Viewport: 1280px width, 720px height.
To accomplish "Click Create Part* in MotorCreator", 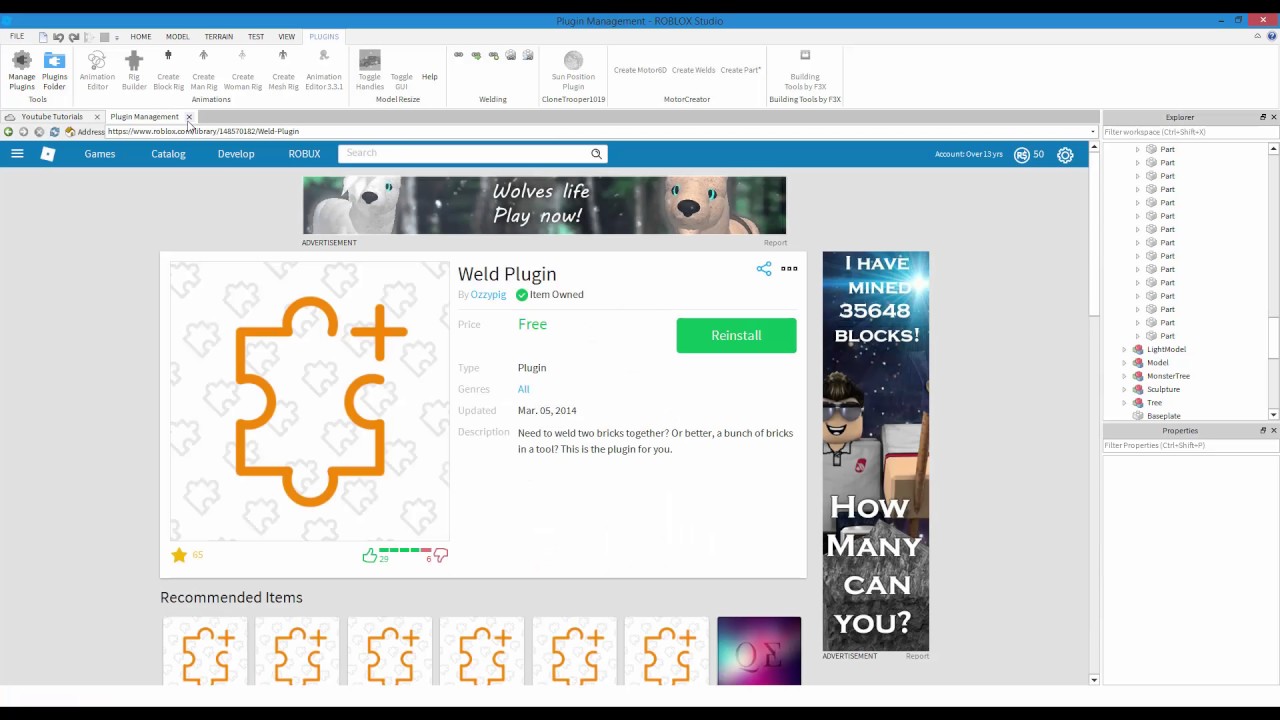I will click(x=741, y=70).
